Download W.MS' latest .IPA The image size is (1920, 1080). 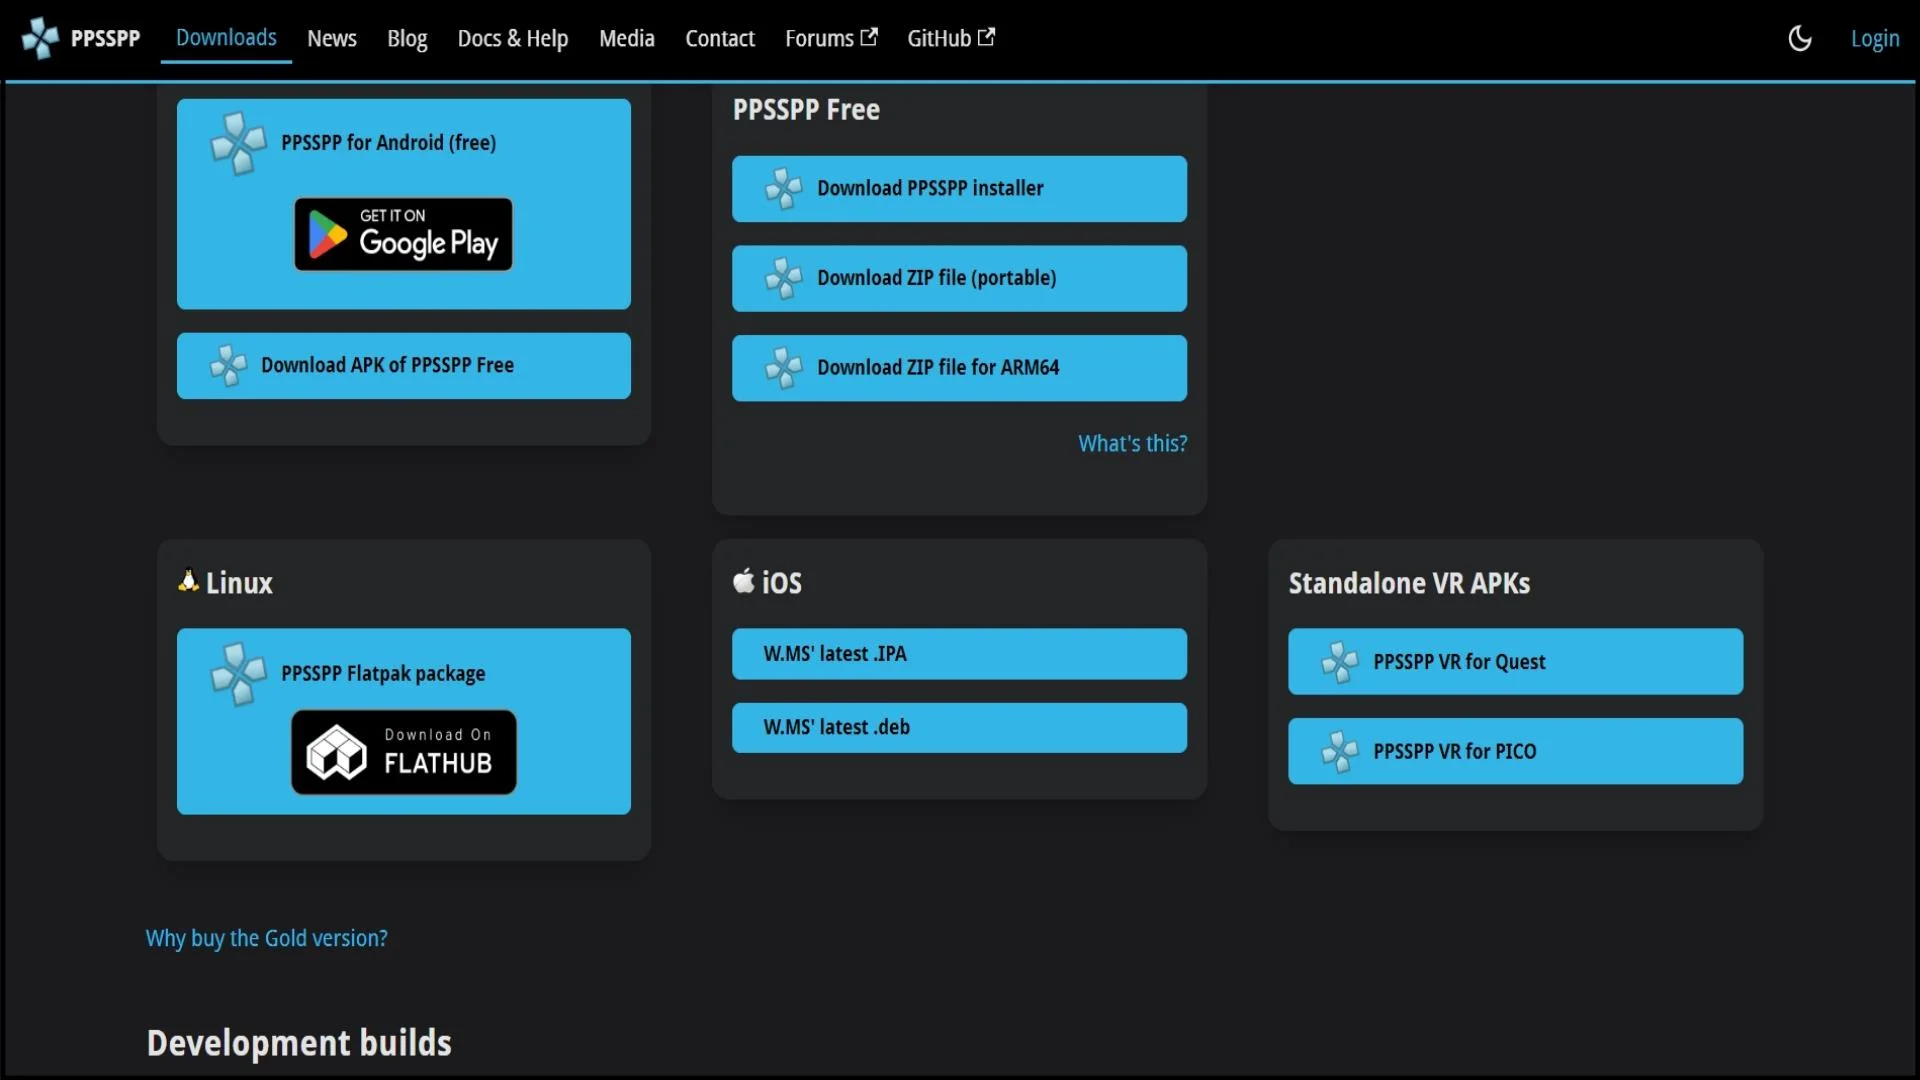959,654
